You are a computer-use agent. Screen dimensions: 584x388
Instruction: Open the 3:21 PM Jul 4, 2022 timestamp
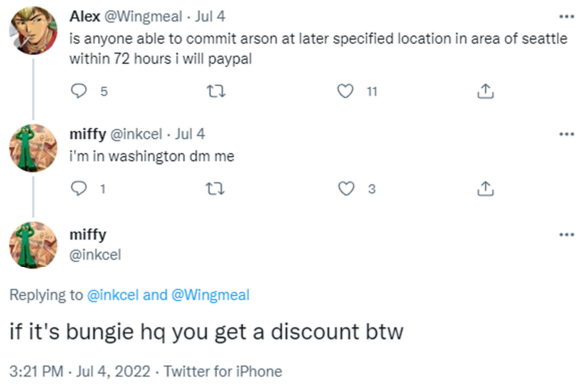(80, 371)
